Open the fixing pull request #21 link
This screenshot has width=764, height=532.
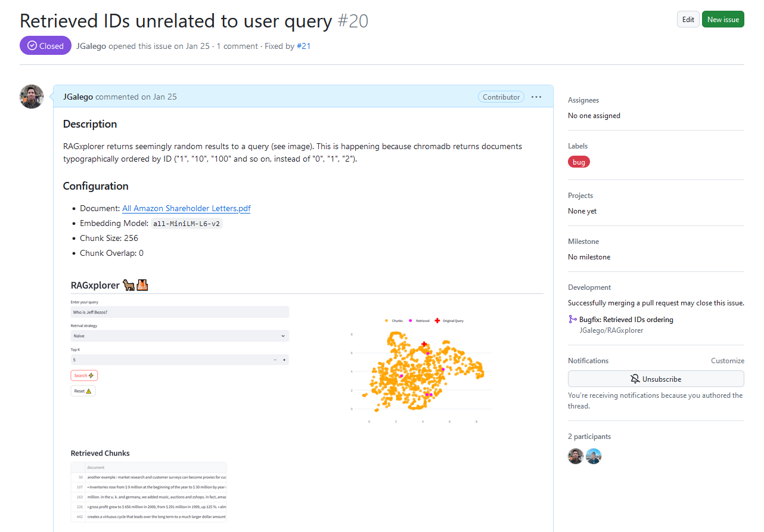[x=304, y=46]
